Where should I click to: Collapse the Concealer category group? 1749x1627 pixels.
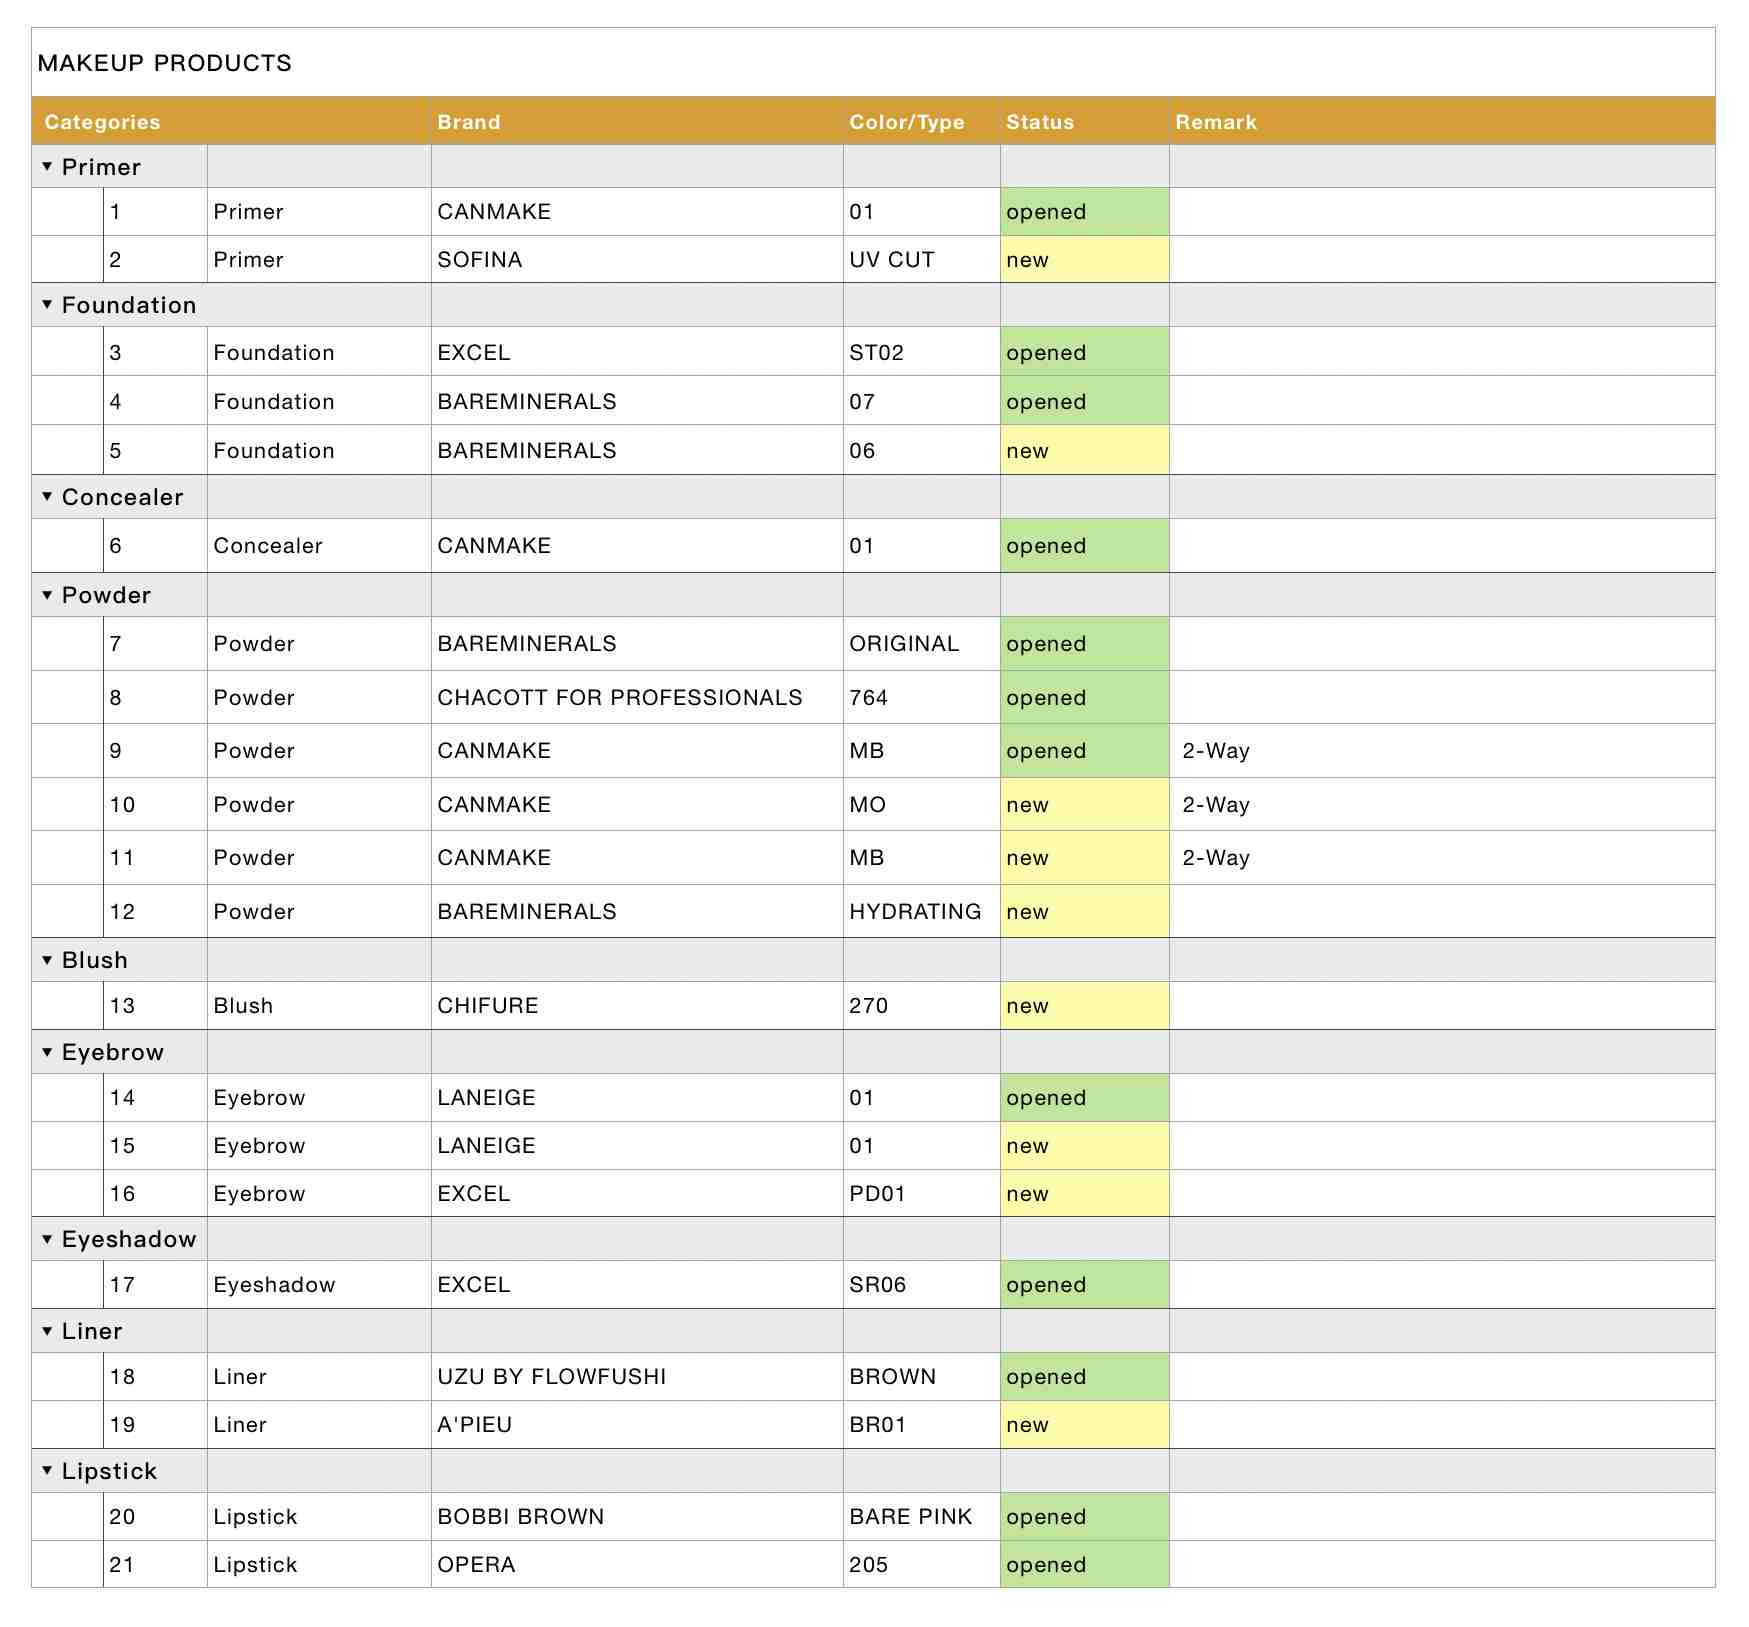(x=47, y=496)
